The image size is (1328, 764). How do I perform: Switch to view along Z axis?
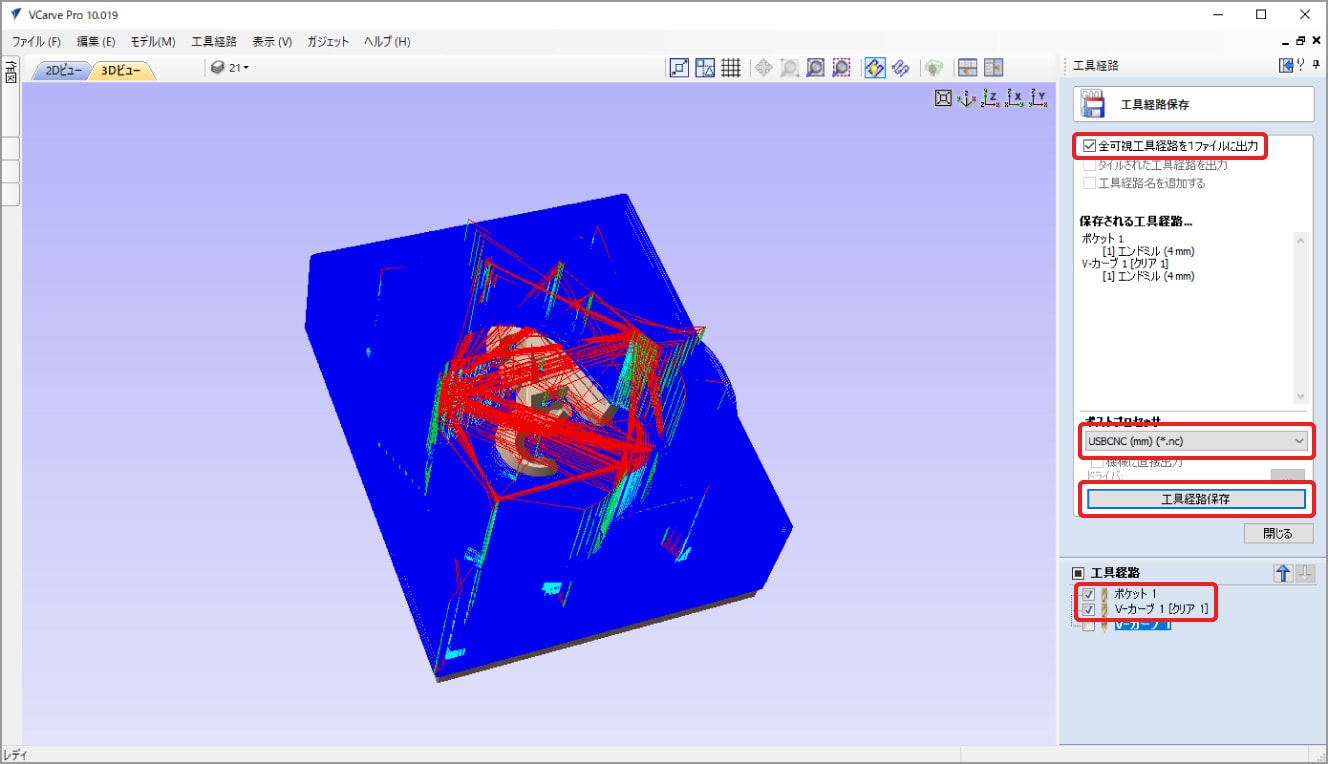[991, 98]
